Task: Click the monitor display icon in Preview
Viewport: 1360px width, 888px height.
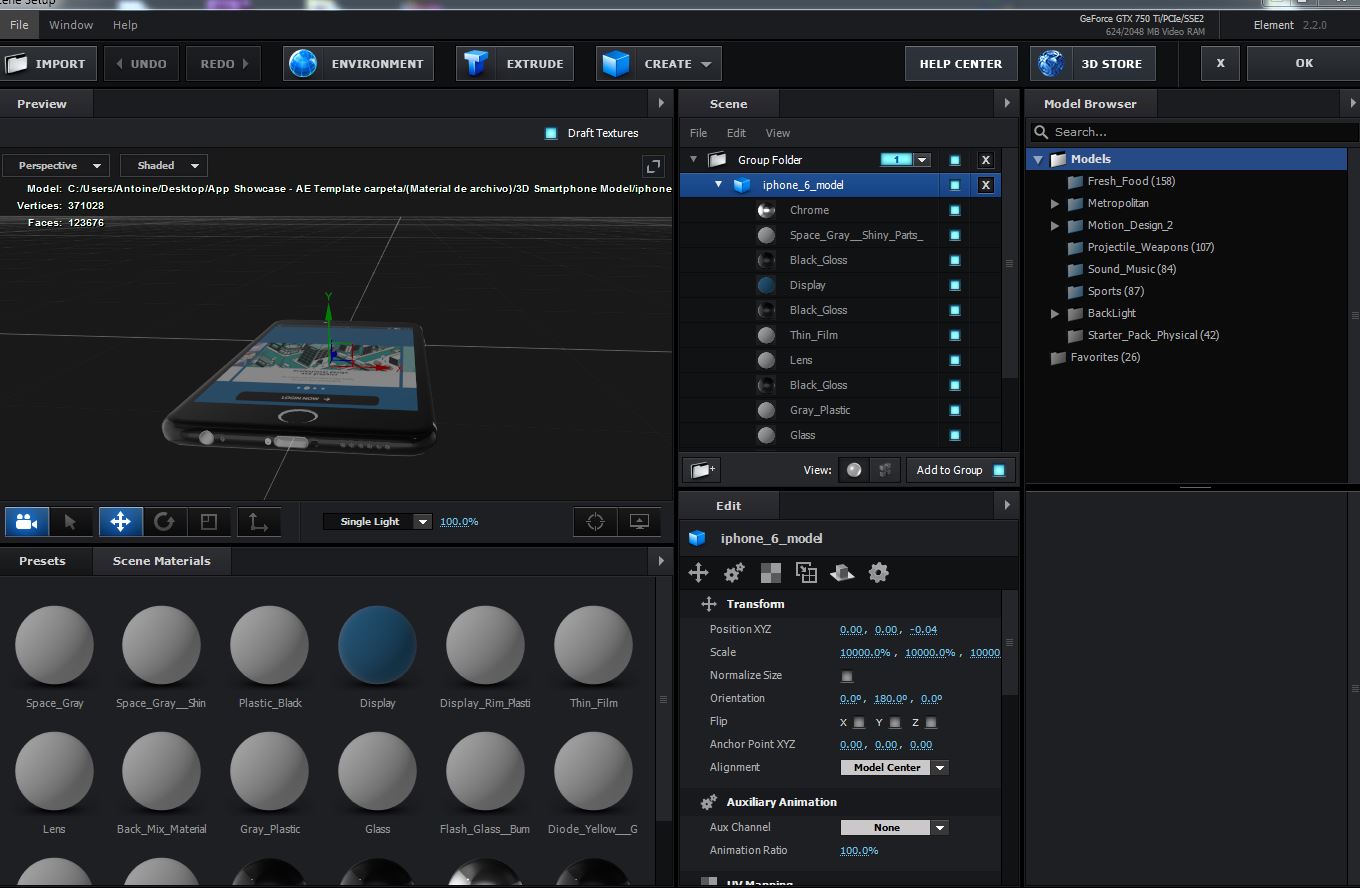Action: [640, 522]
